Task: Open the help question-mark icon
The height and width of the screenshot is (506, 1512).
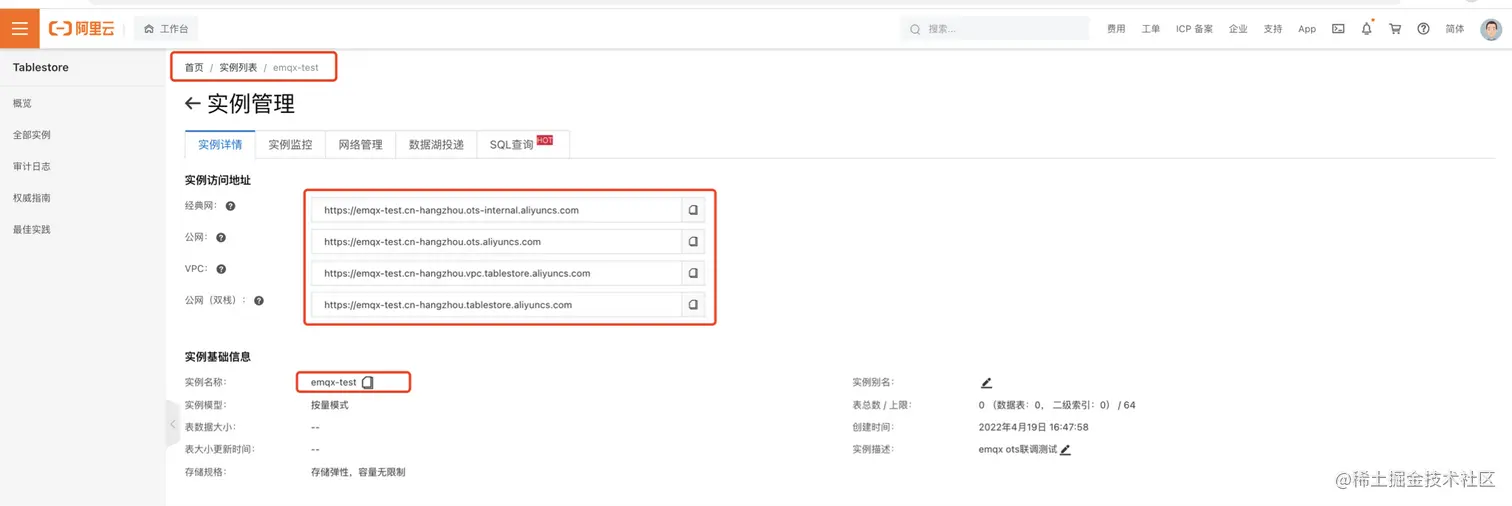Action: click(1423, 29)
